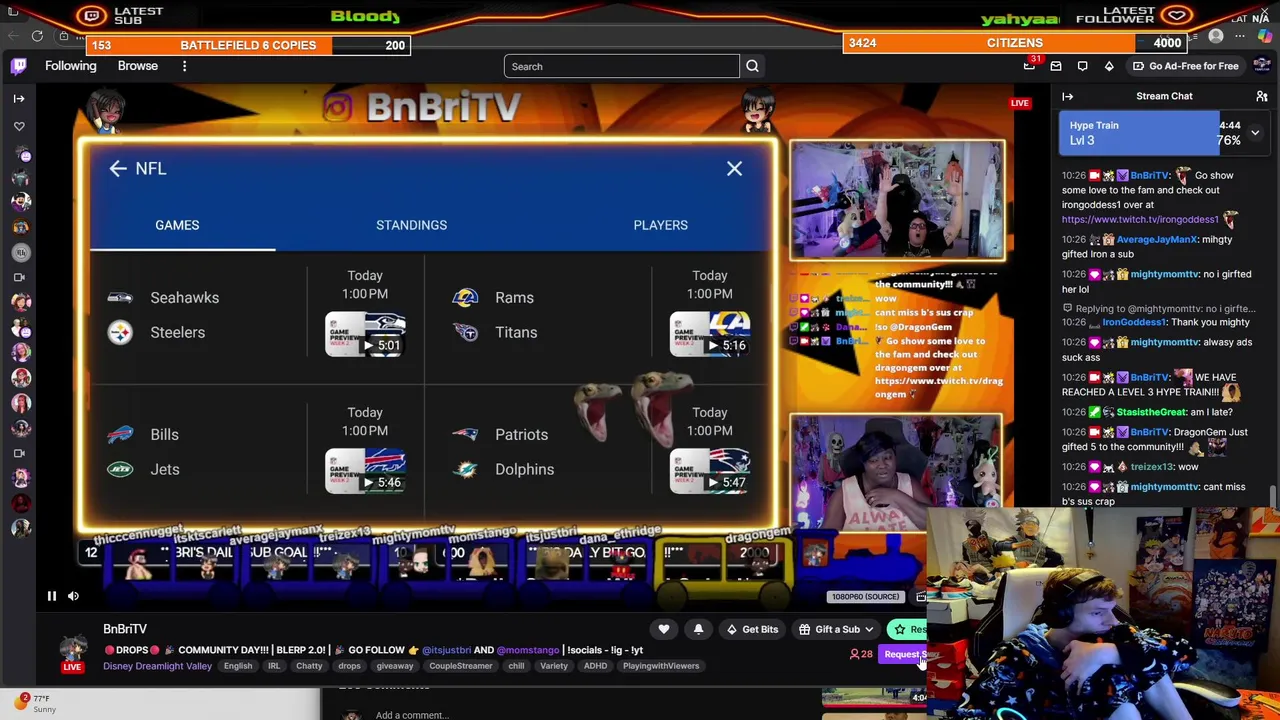
Task: Play the Patriots vs Dolphins game preview
Action: point(710,471)
